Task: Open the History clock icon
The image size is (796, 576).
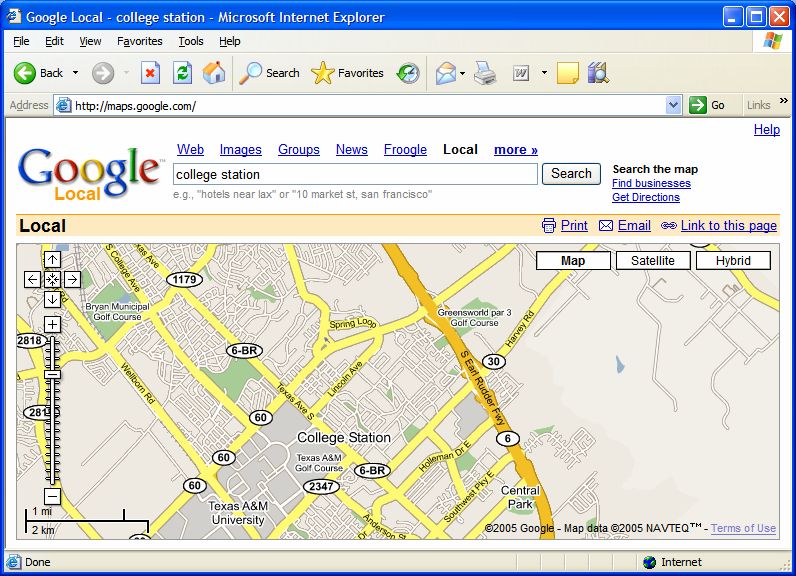Action: (x=408, y=73)
